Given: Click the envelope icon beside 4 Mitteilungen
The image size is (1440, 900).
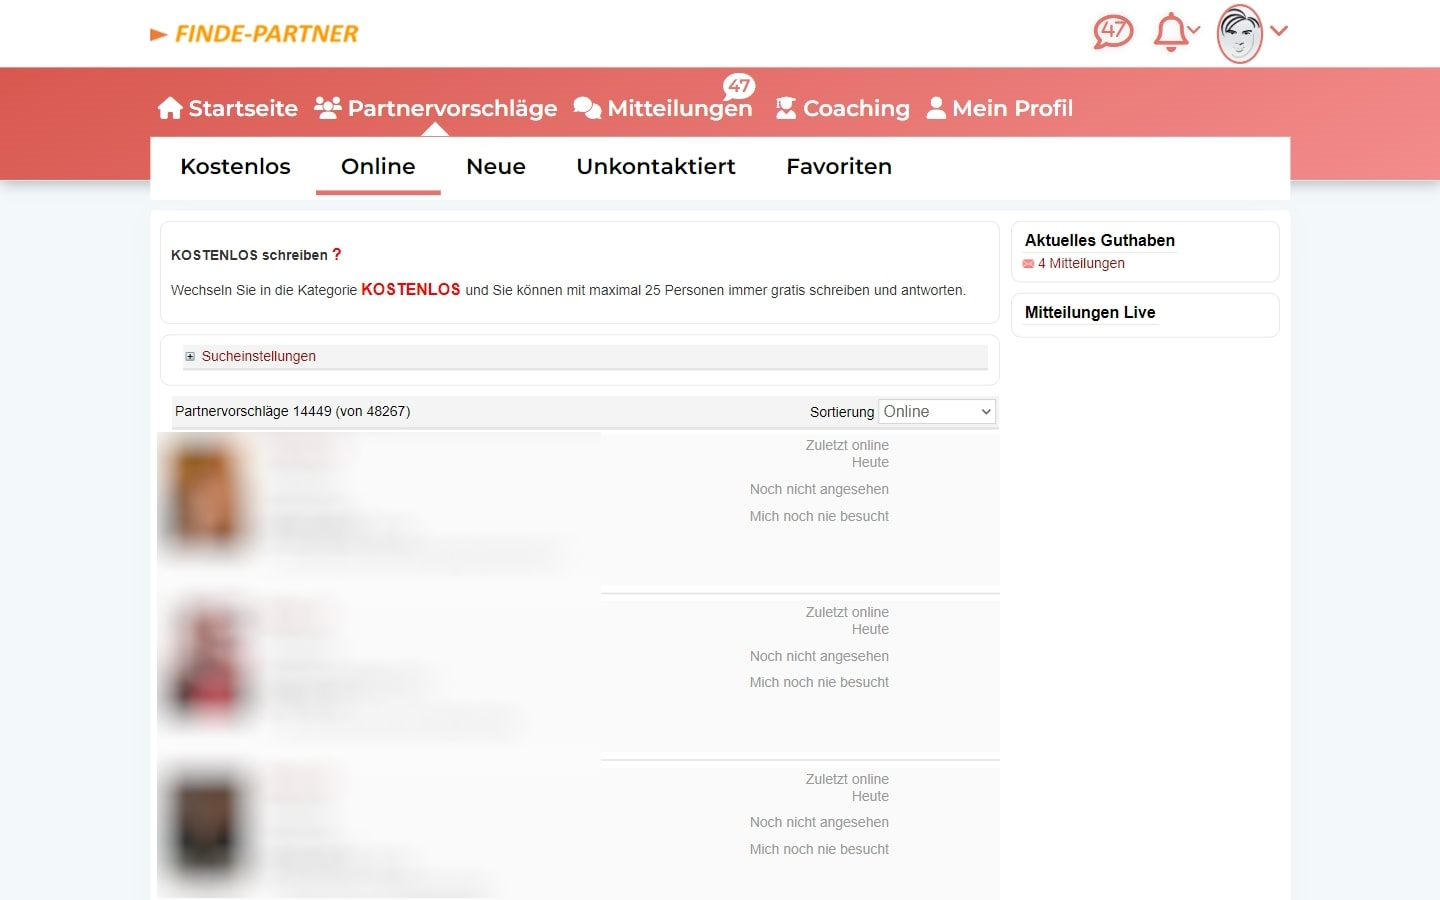Looking at the screenshot, I should [1028, 263].
